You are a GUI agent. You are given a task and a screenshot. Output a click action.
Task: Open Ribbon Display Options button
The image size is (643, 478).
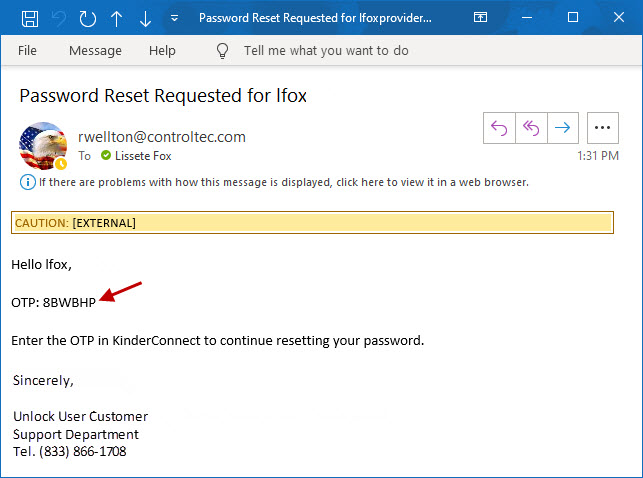point(481,18)
